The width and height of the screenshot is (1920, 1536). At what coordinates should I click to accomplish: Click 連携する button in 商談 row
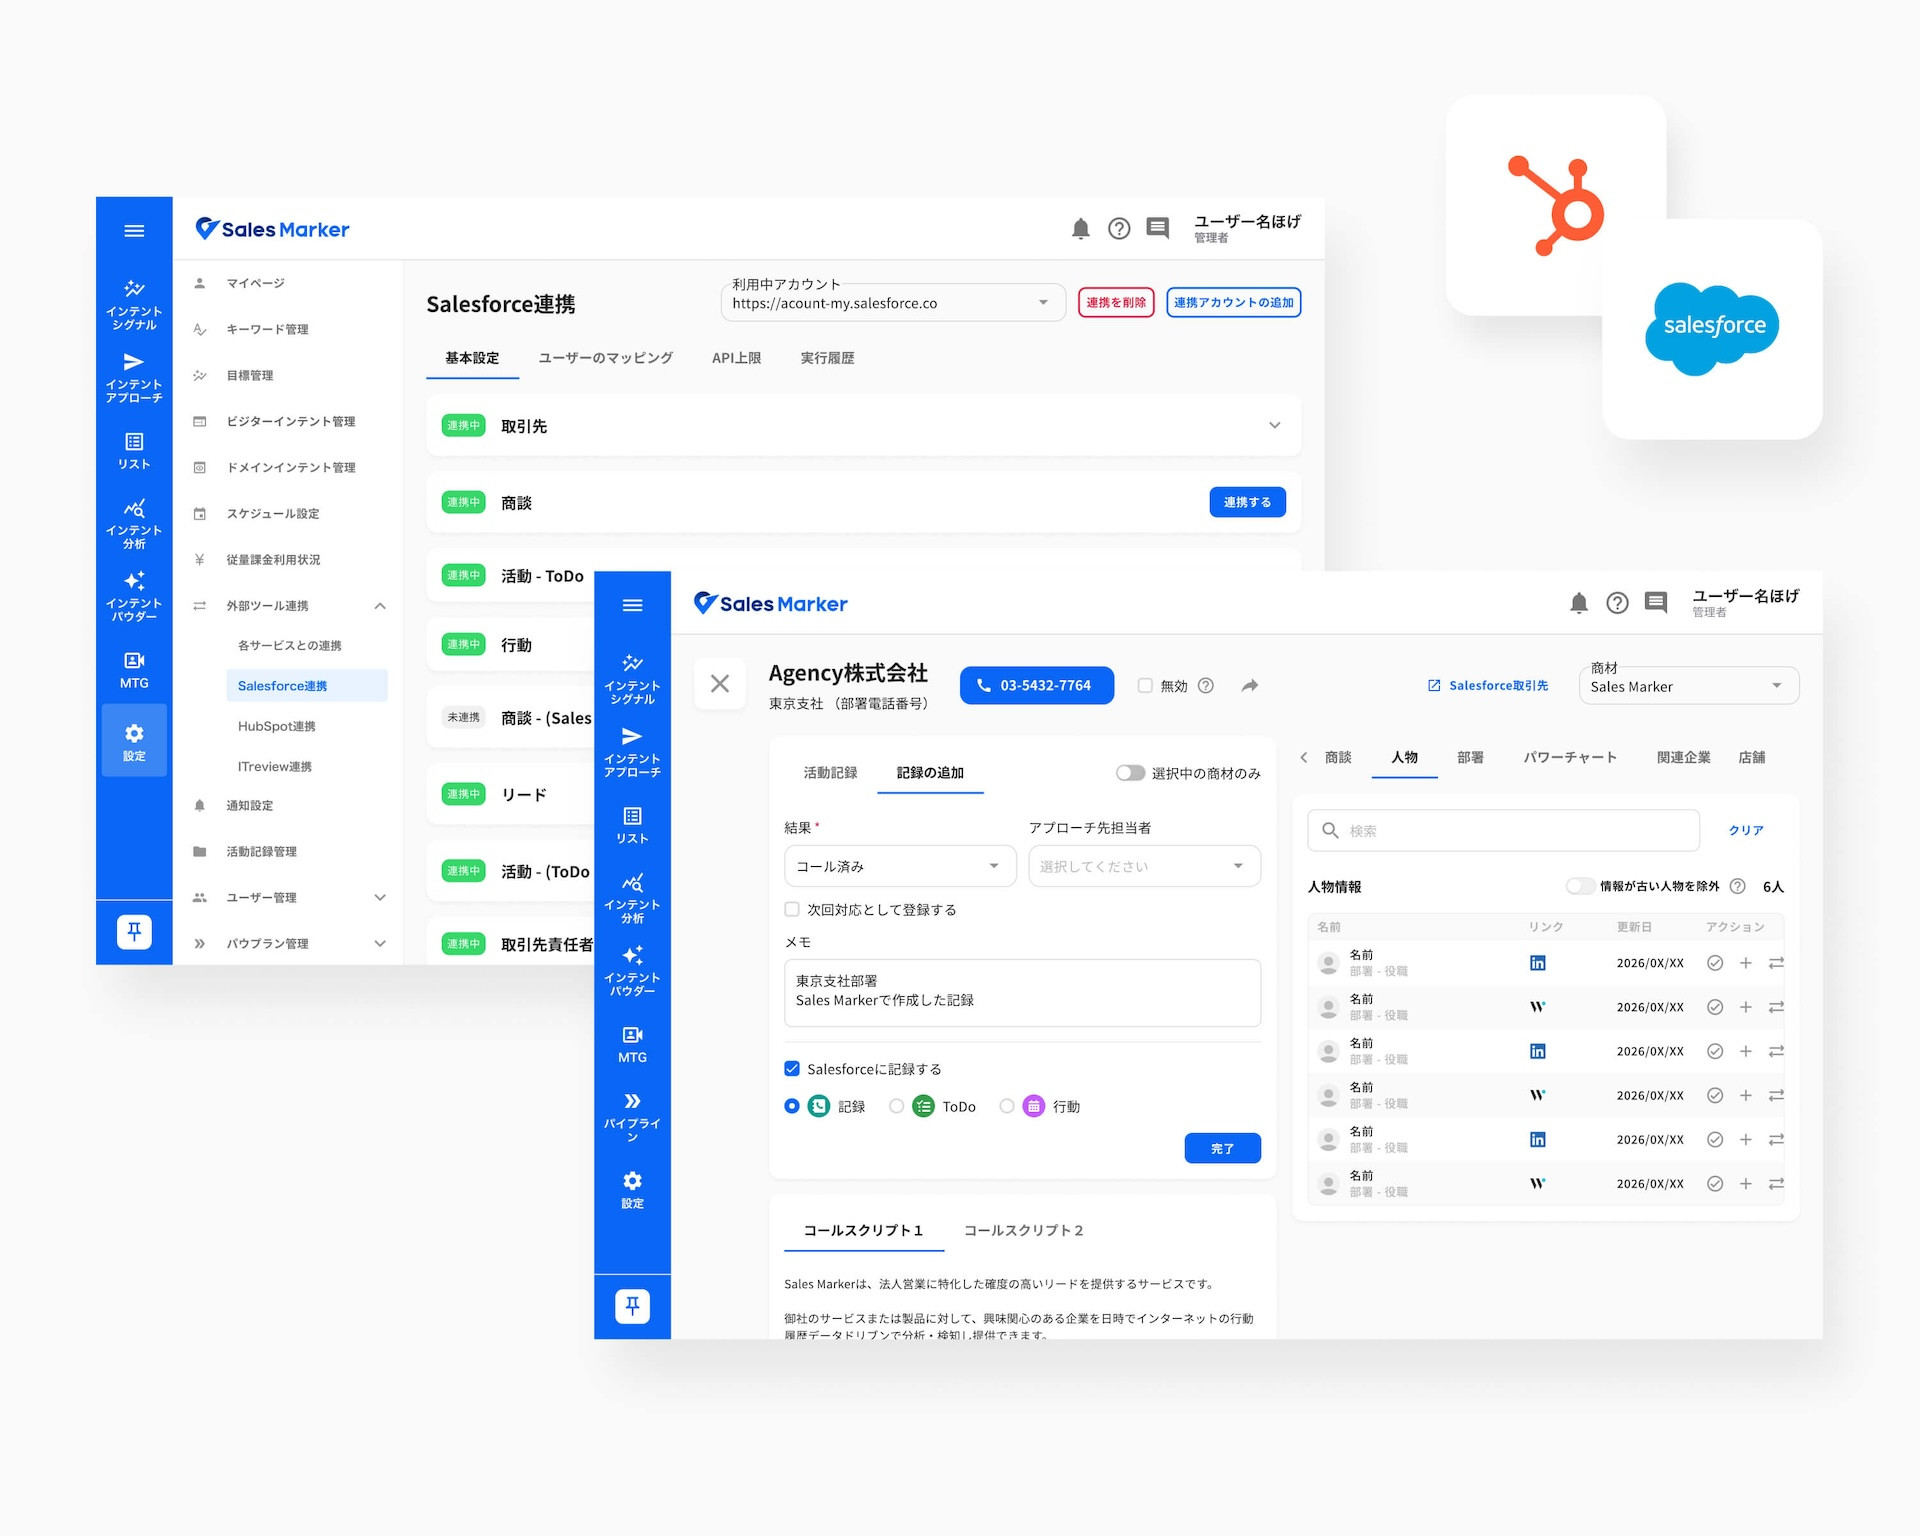[1248, 502]
